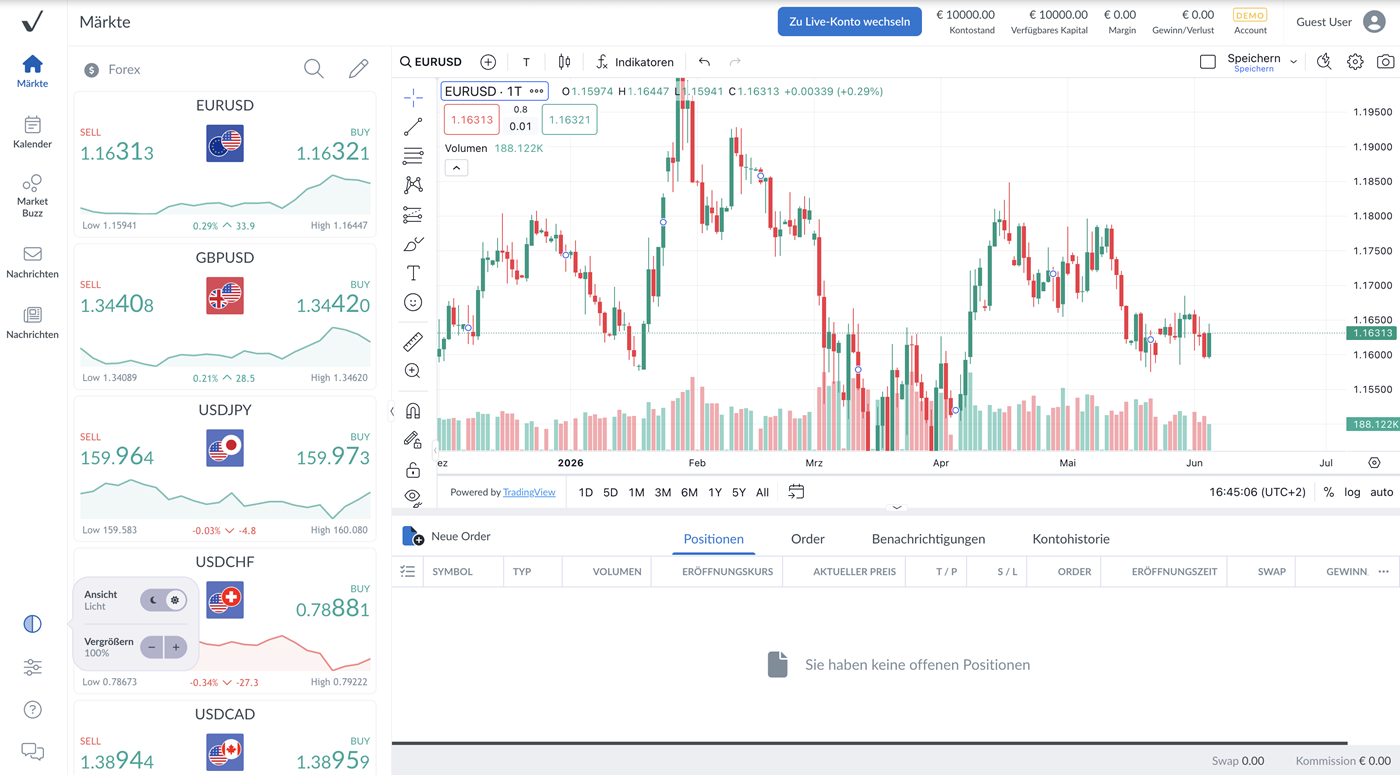The height and width of the screenshot is (775, 1400).
Task: Toggle log scale on chart
Action: coord(1352,492)
